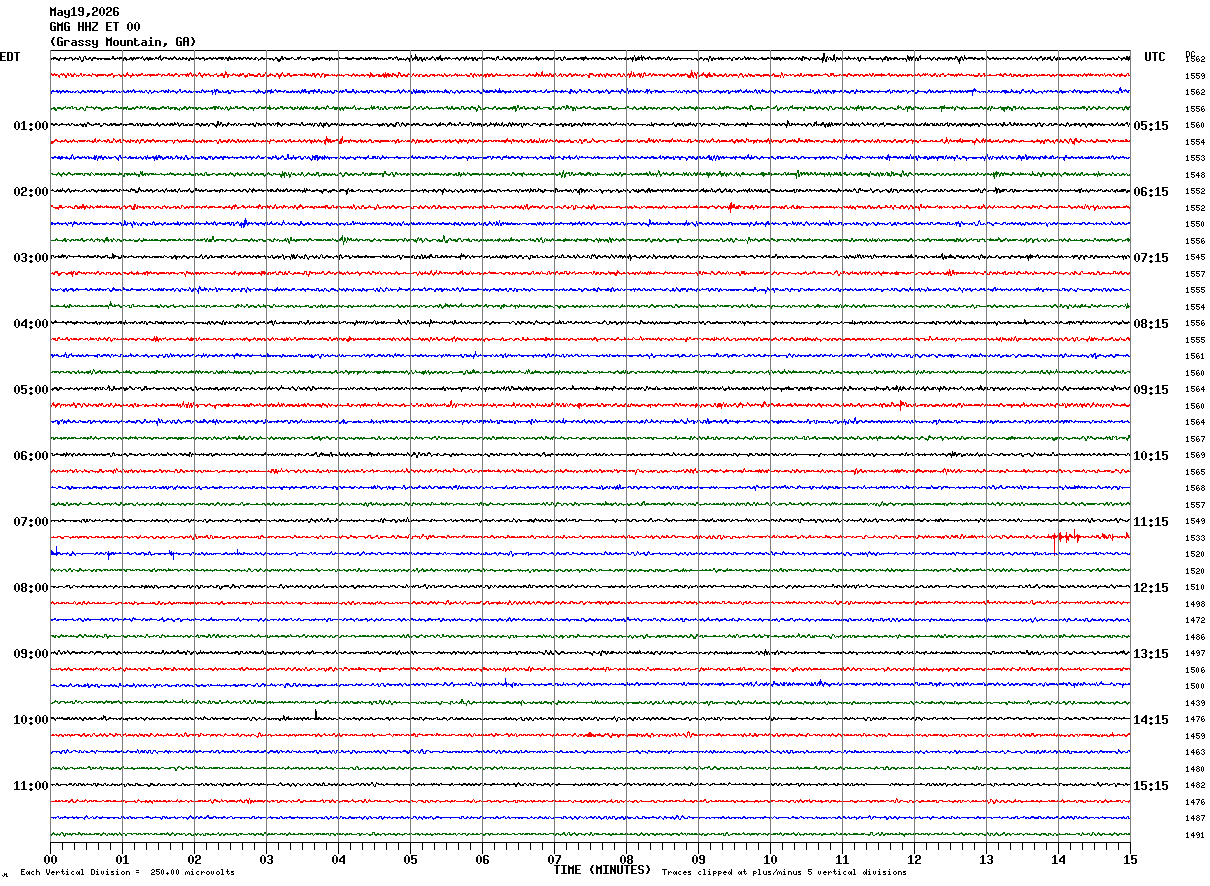Click the 07:00 EDT time label
This screenshot has height=886, width=1210.
click(30, 522)
